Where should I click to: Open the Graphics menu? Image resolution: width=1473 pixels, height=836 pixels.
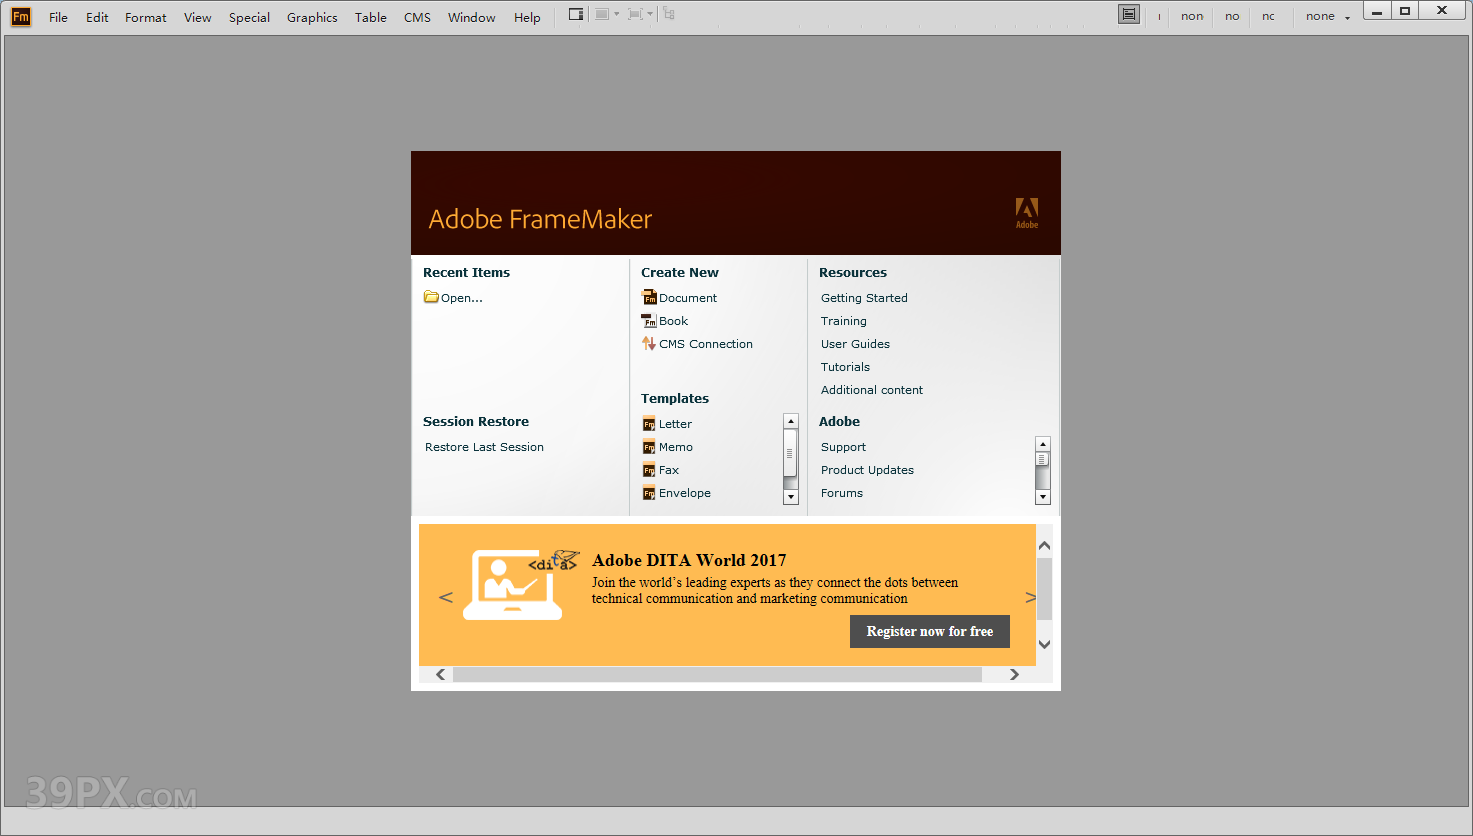pyautogui.click(x=312, y=17)
